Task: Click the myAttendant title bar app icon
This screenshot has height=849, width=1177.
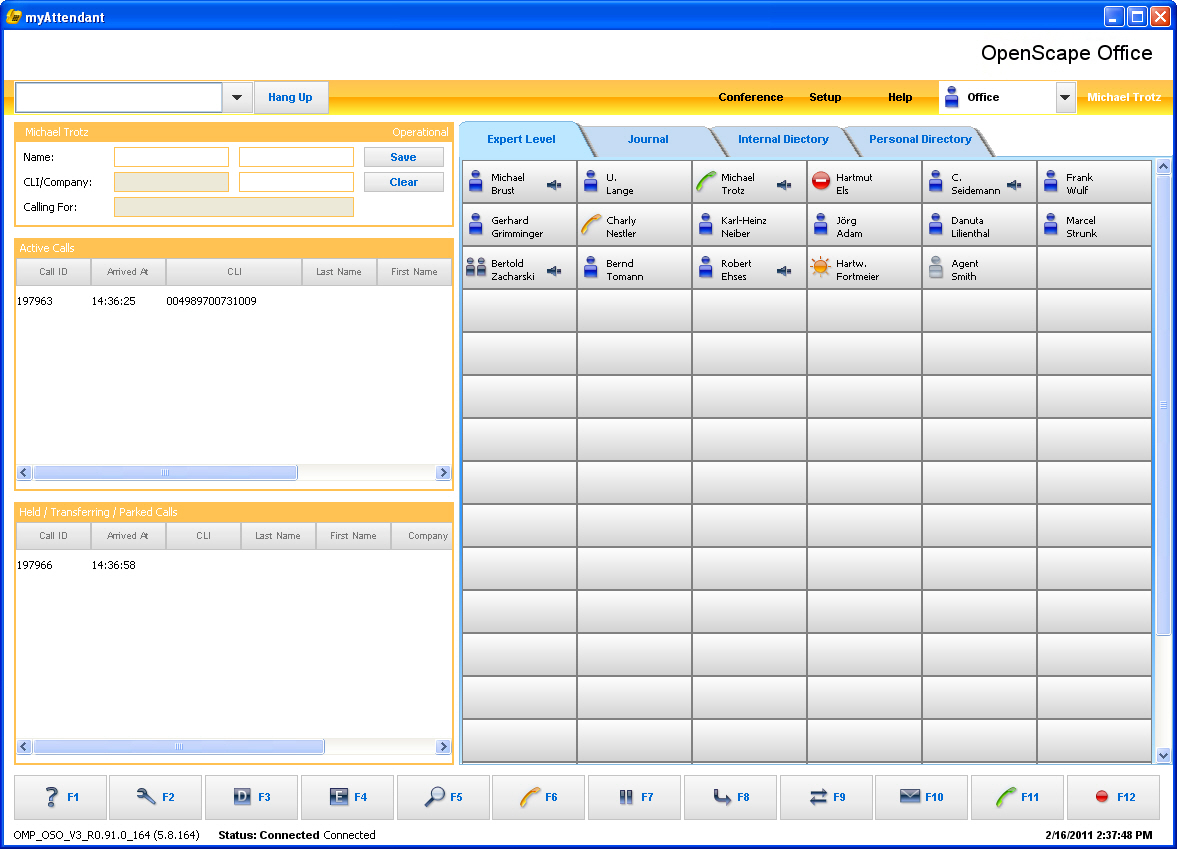Action: point(14,17)
